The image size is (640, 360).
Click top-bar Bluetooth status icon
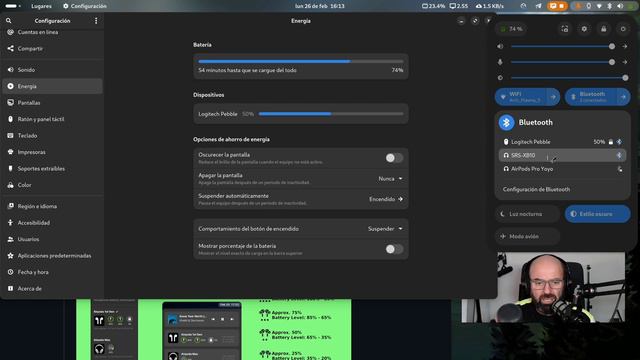pyautogui.click(x=609, y=6)
